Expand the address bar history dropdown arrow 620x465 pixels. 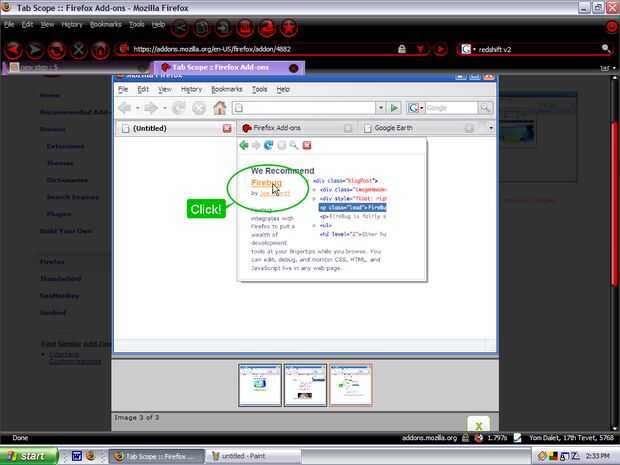point(420,49)
